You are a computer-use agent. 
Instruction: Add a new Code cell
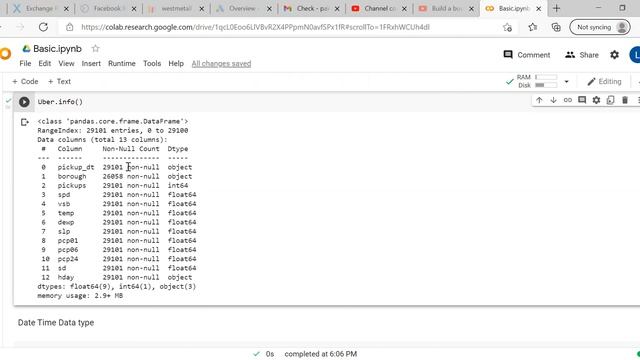(x=25, y=82)
